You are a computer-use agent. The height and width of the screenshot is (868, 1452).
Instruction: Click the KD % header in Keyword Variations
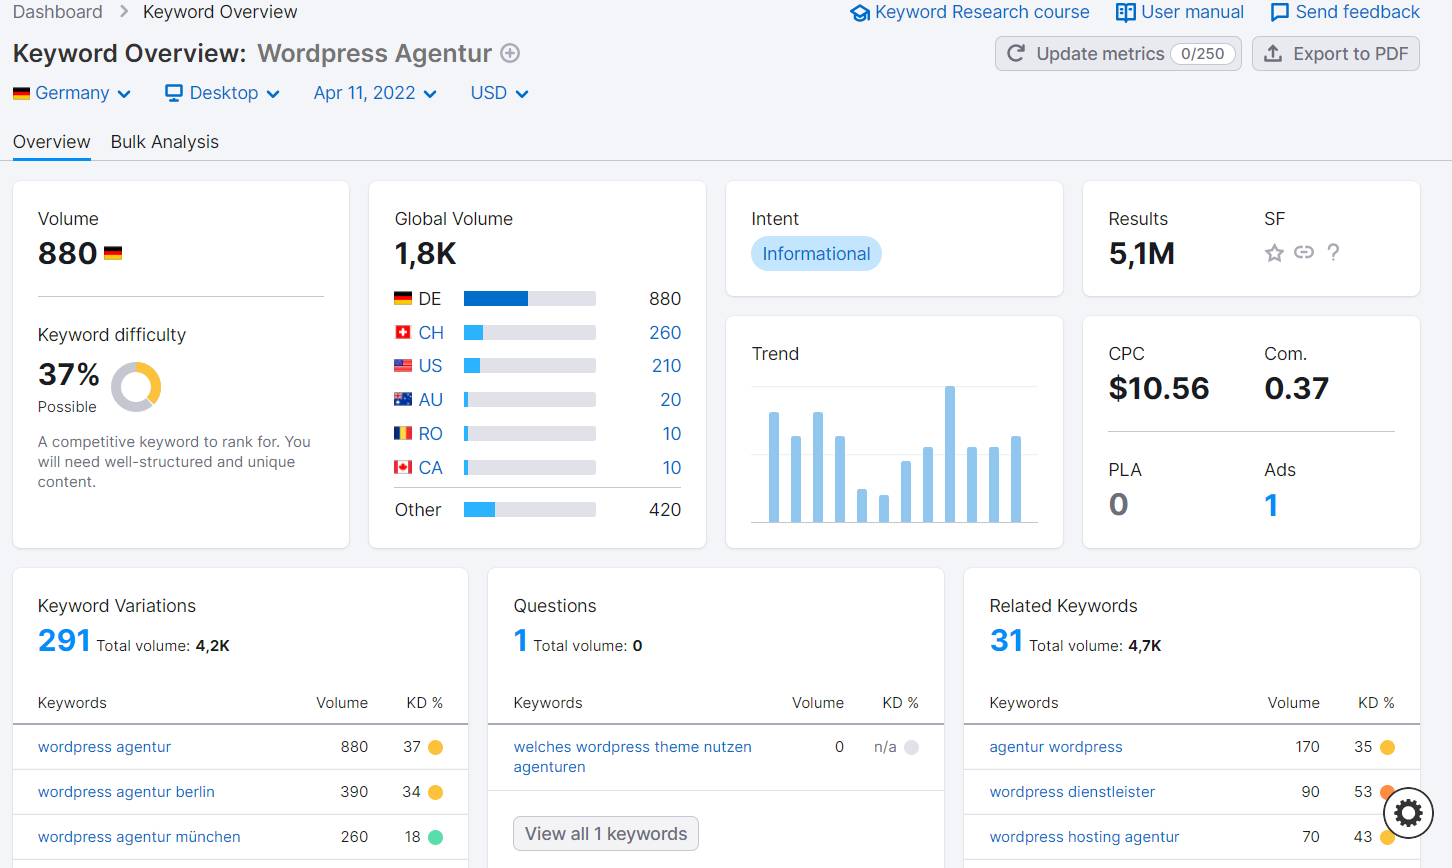[424, 703]
